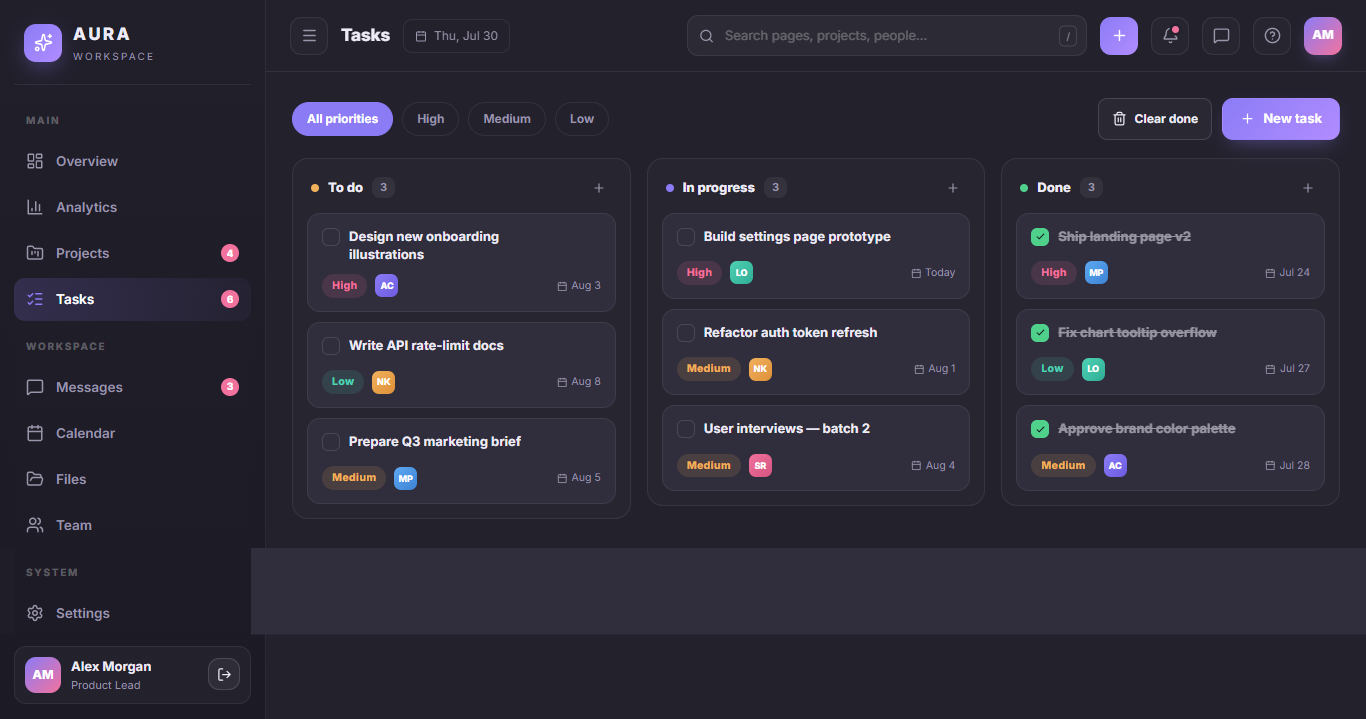Viewport: 1366px width, 719px height.
Task: Uncheck Ship landing page v2
Action: point(1040,237)
